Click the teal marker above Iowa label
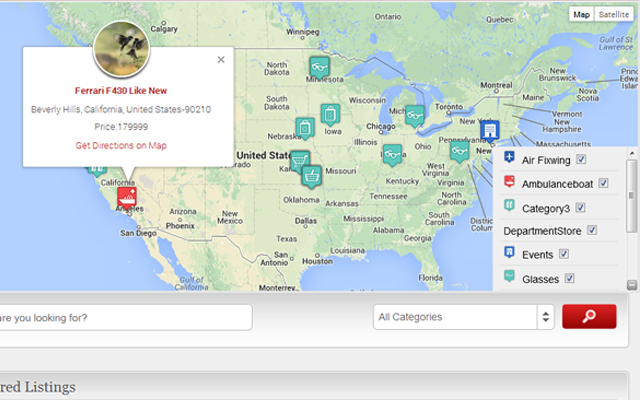Viewport: 640px width, 400px height. 330,115
